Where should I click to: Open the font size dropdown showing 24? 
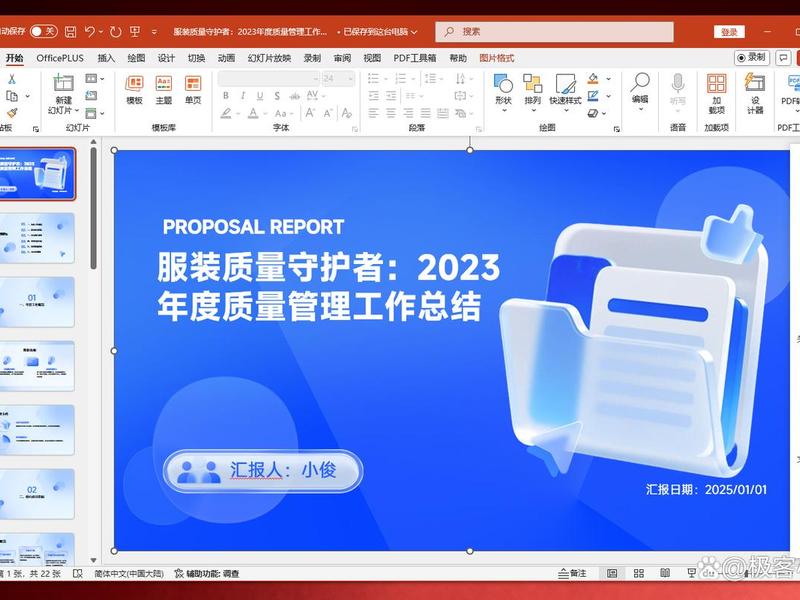[x=337, y=78]
